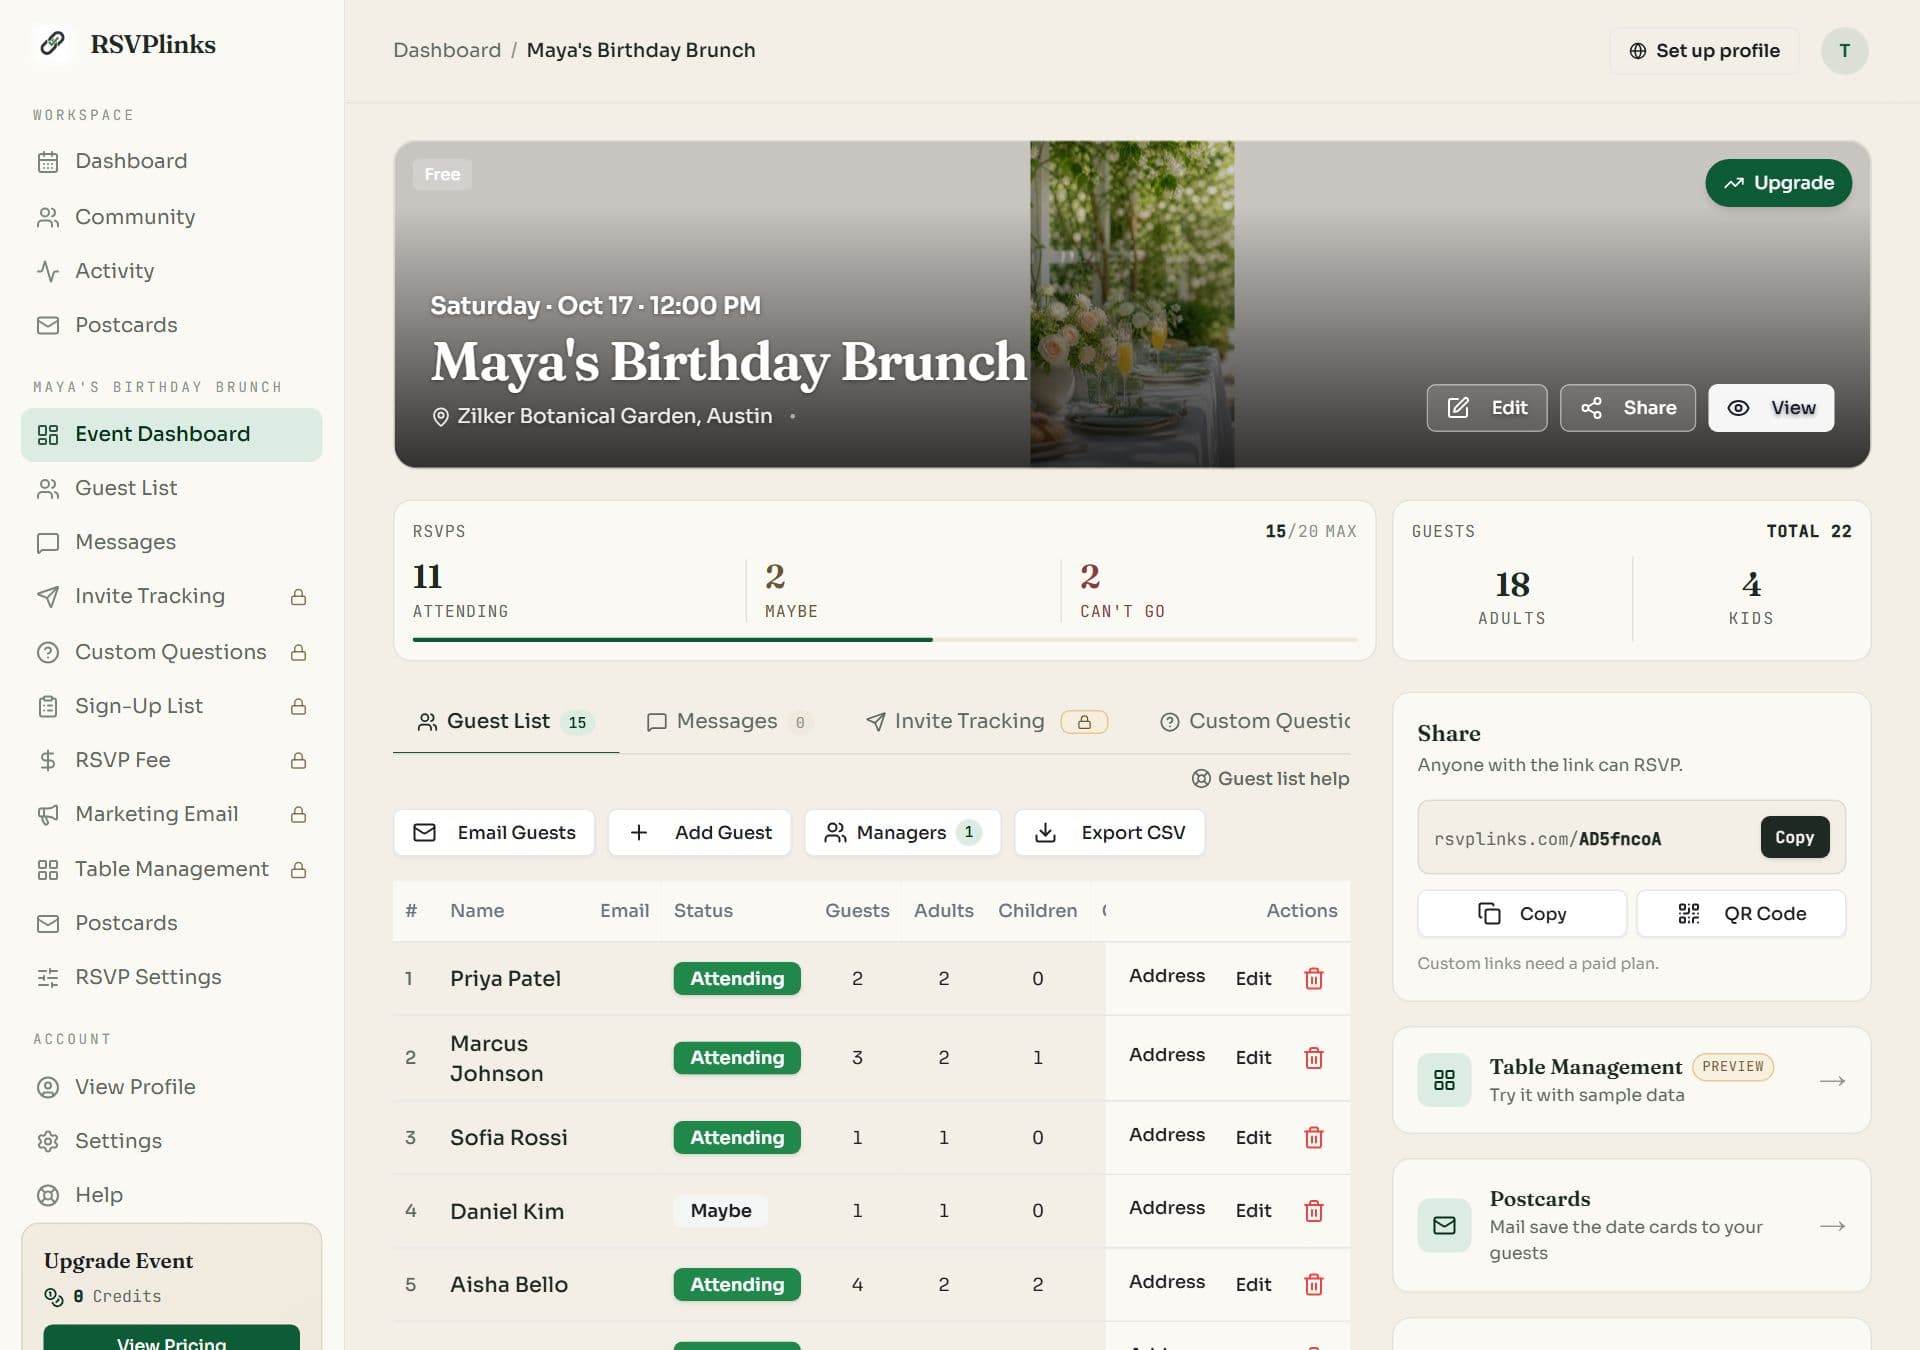Delete Priya Patel with trash icon
The image size is (1920, 1350).
point(1314,978)
